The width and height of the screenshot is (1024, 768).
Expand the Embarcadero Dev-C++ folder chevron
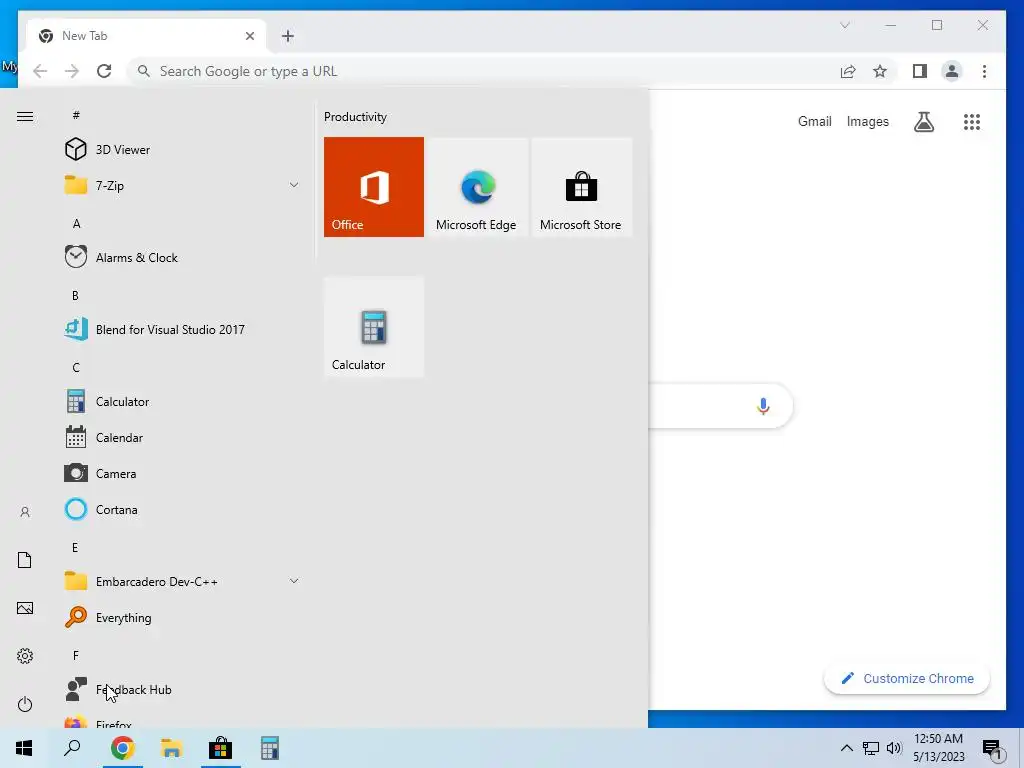(x=294, y=581)
